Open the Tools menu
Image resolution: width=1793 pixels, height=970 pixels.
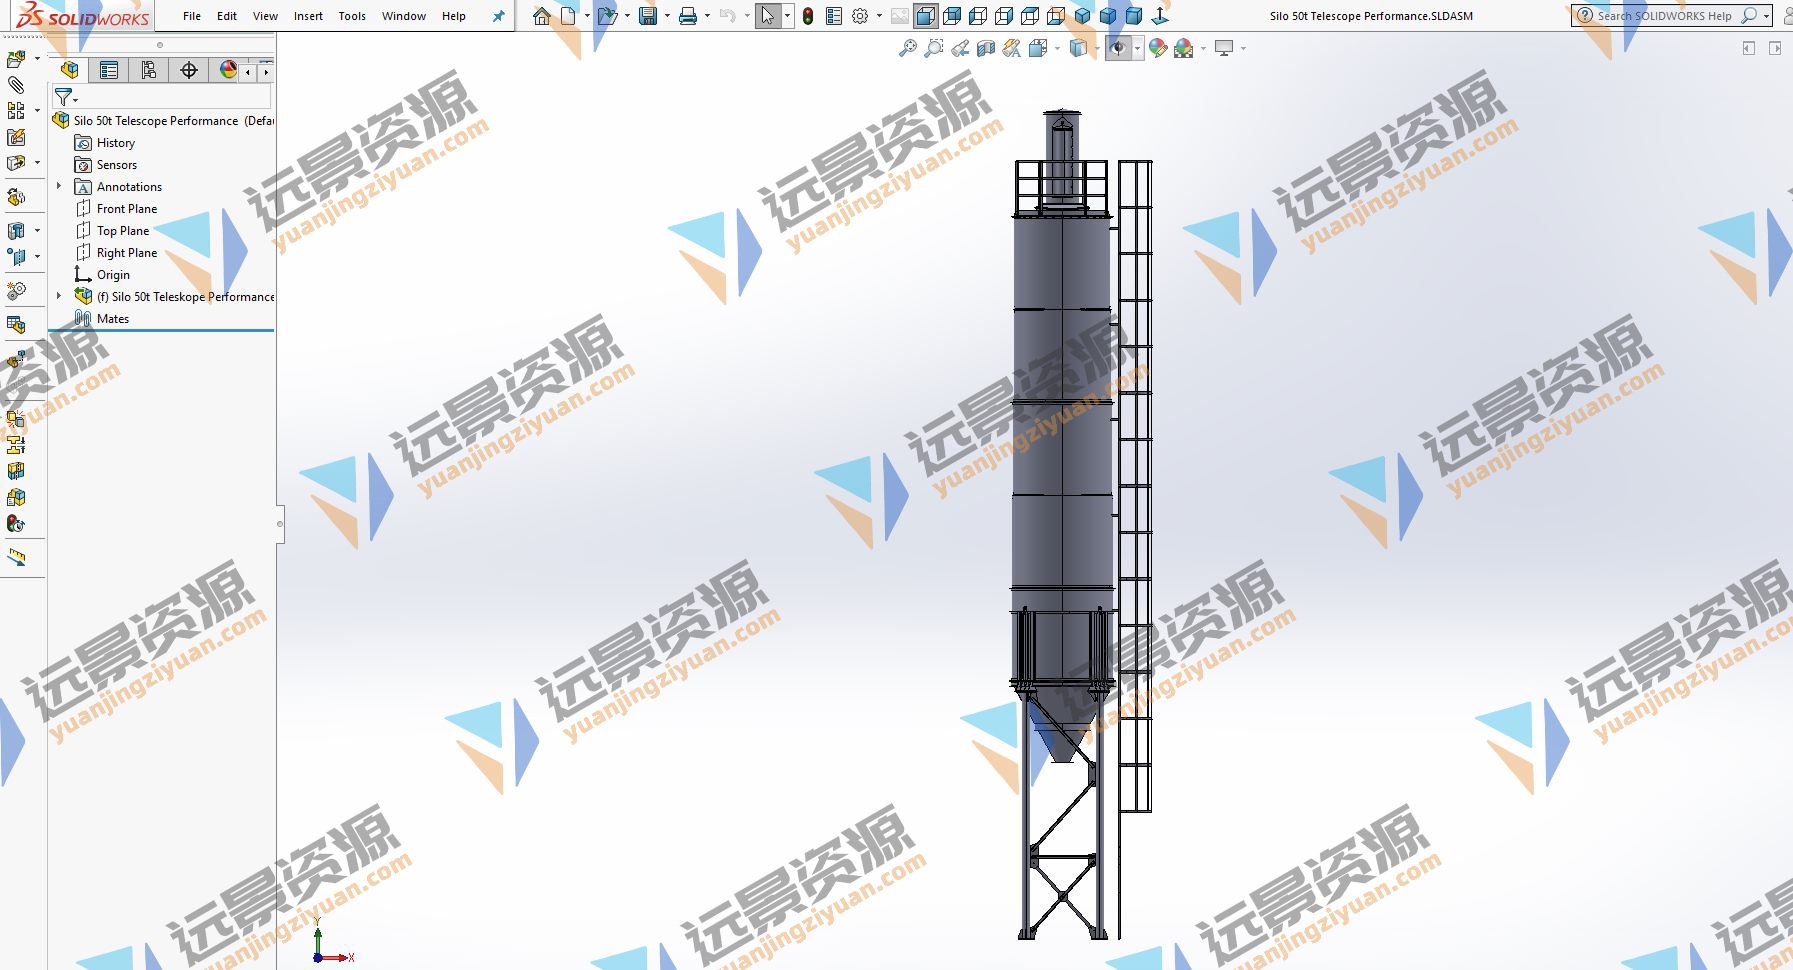(352, 16)
